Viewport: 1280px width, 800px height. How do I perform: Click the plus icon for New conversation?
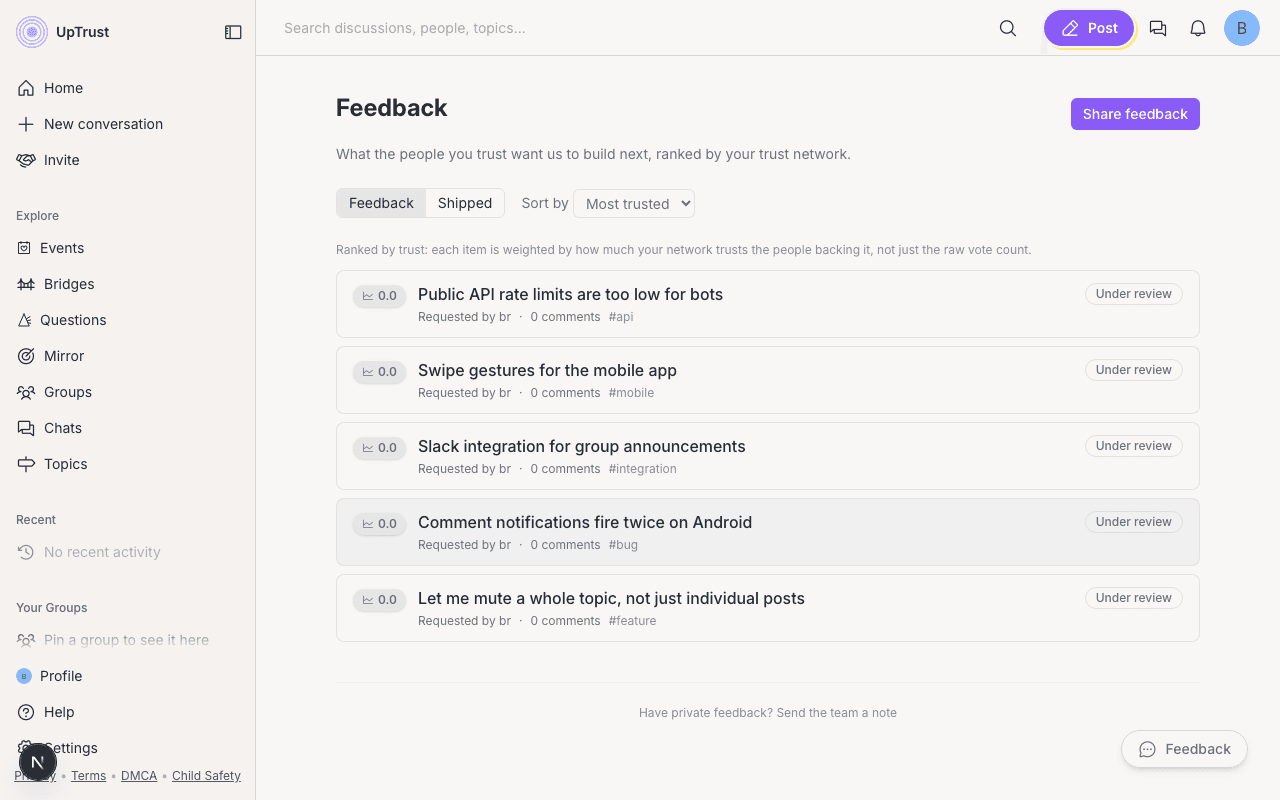(26, 124)
